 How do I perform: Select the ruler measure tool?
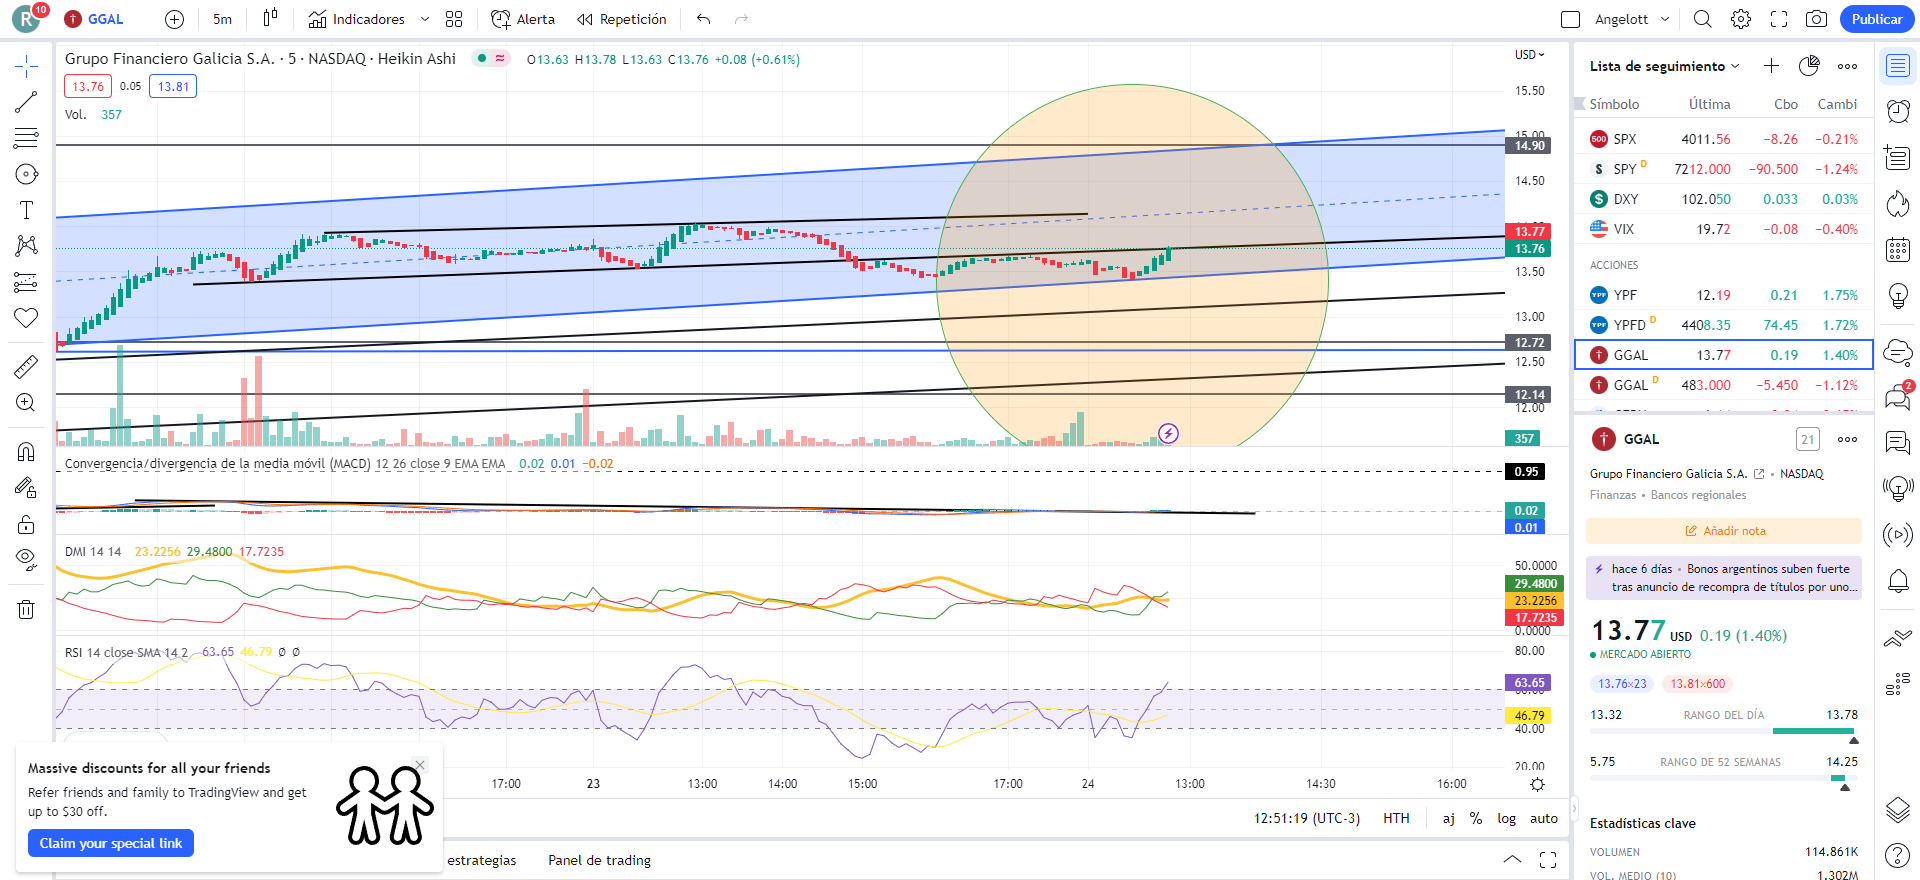pyautogui.click(x=26, y=366)
